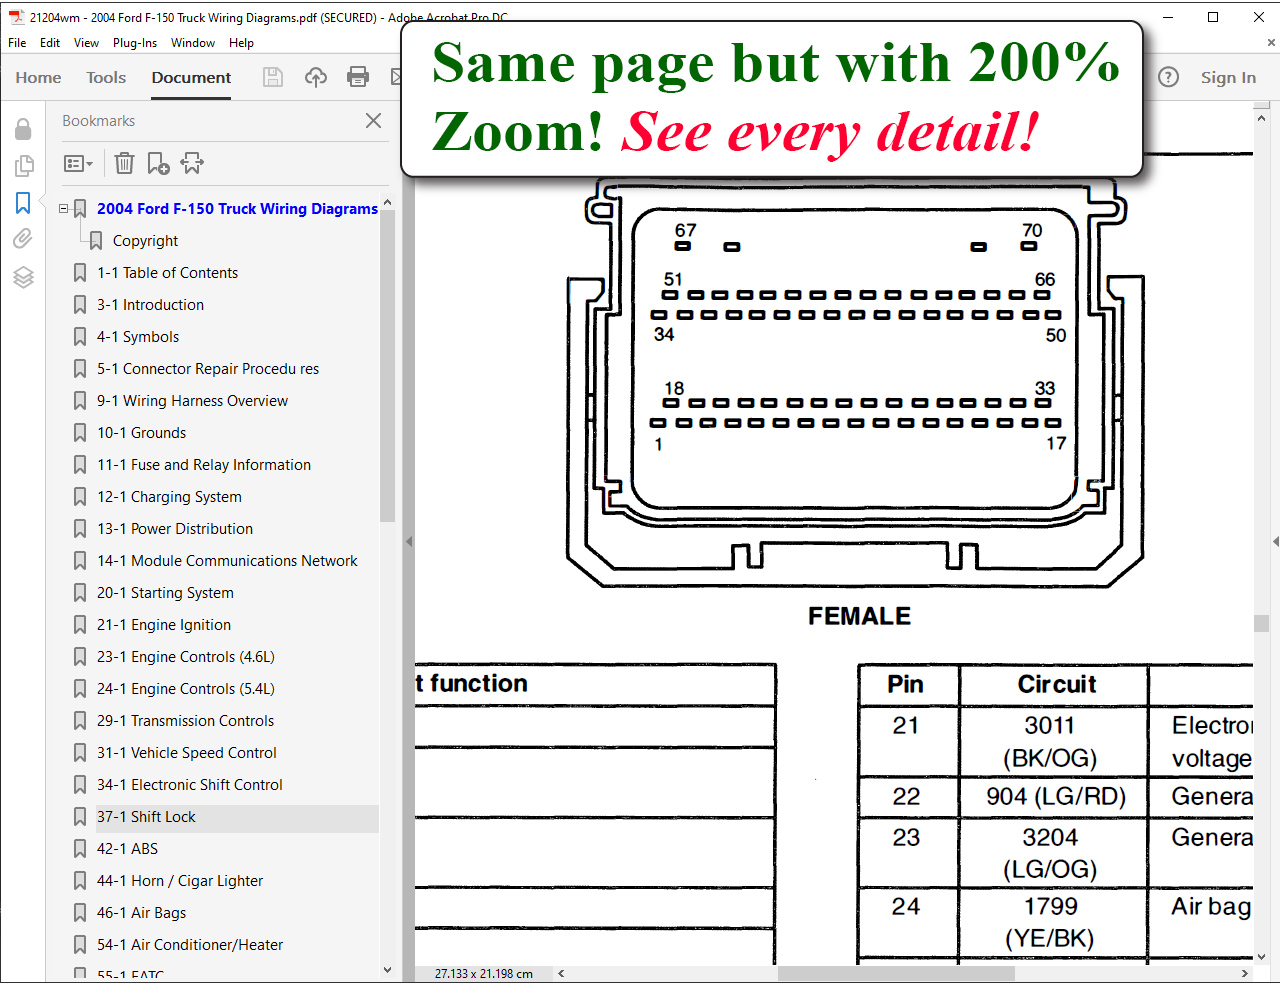The image size is (1280, 984).
Task: Close the Bookmarks panel
Action: tap(373, 121)
